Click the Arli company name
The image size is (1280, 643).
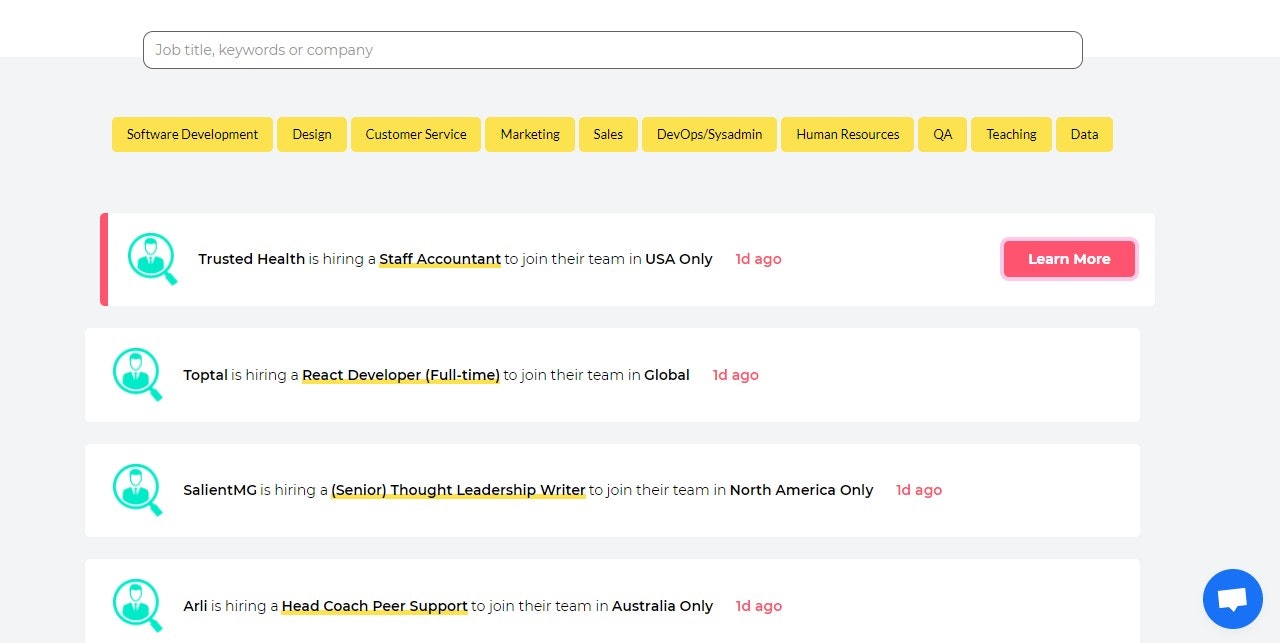[x=195, y=606]
